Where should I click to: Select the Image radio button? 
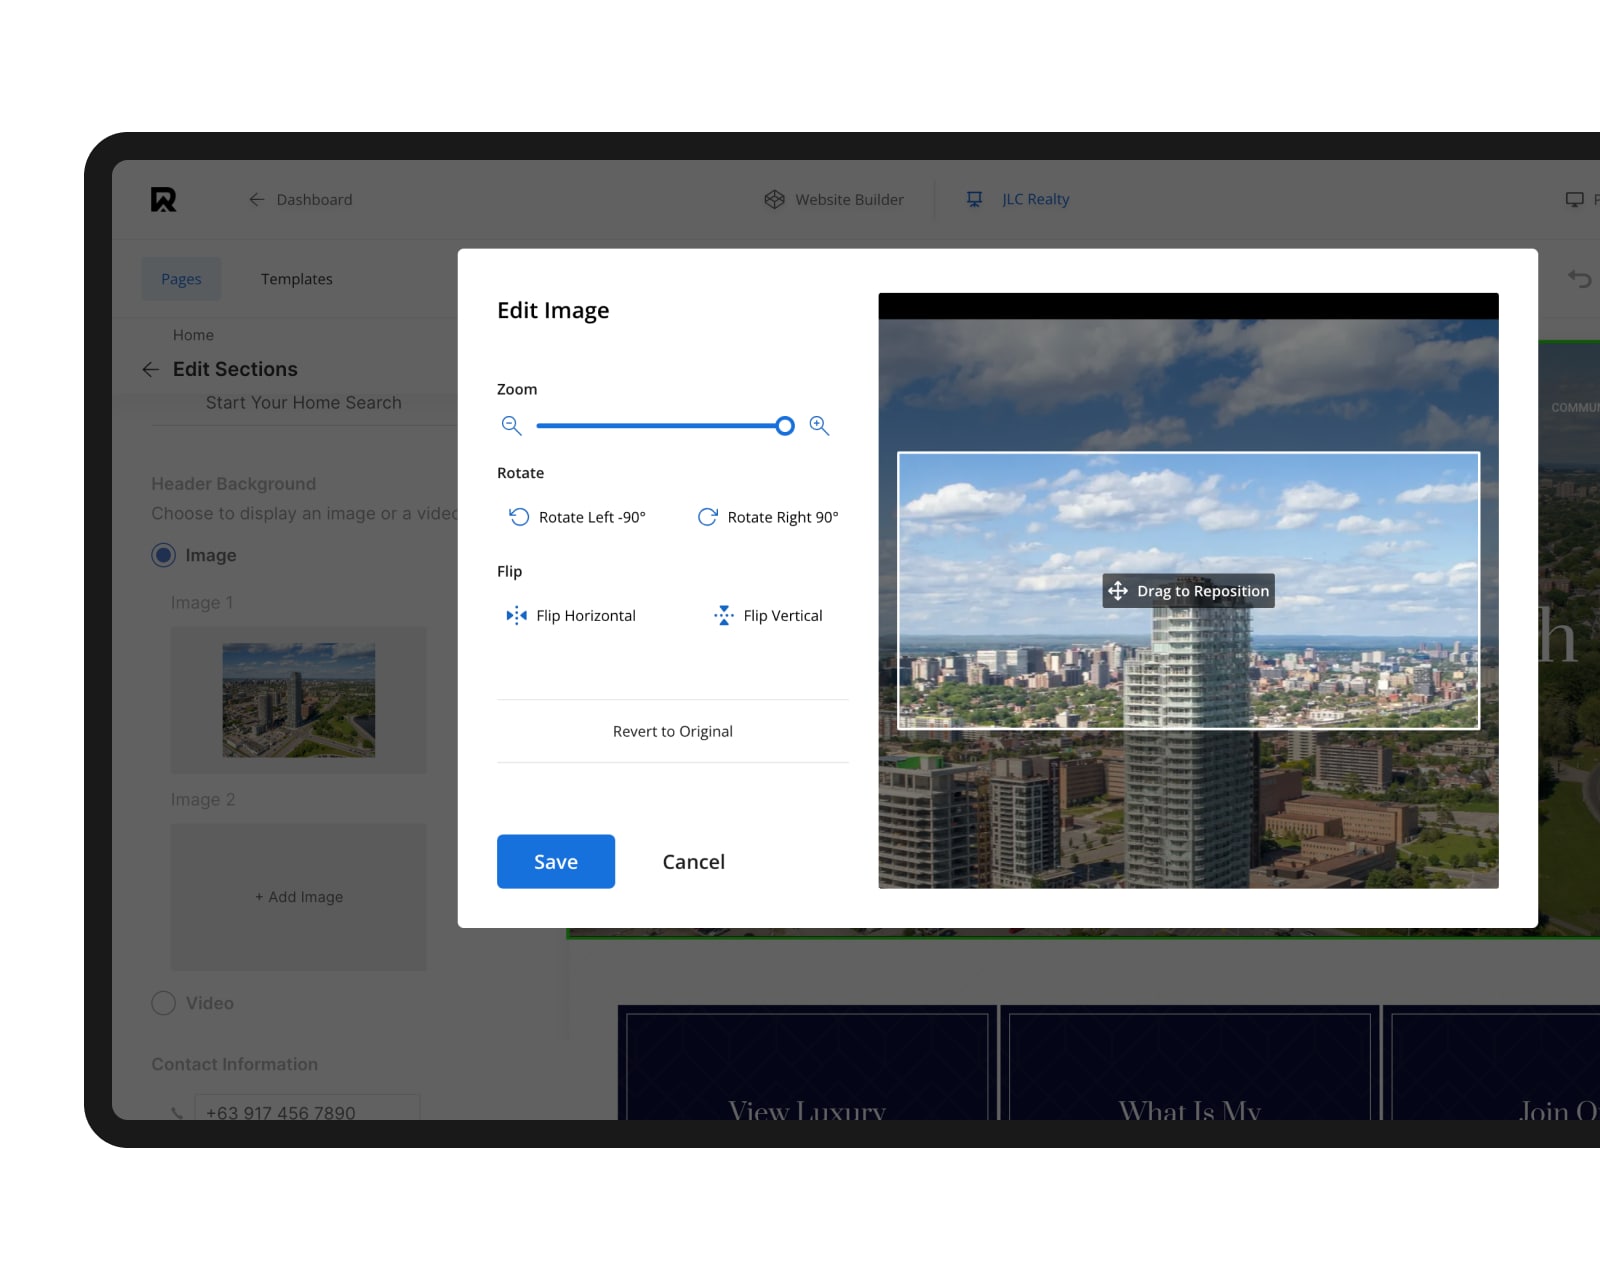[164, 555]
